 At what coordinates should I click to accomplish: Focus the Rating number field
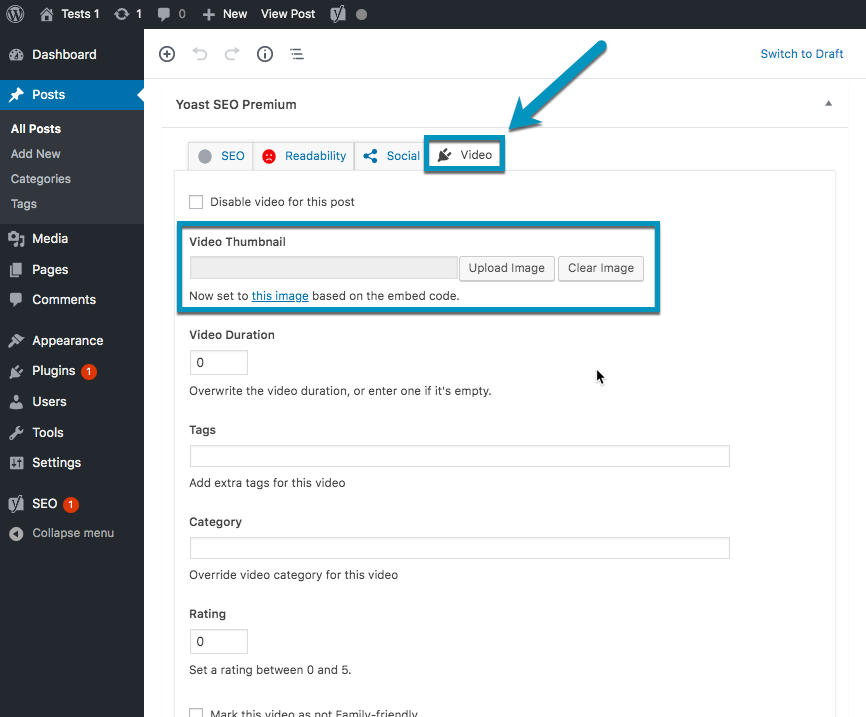point(219,641)
